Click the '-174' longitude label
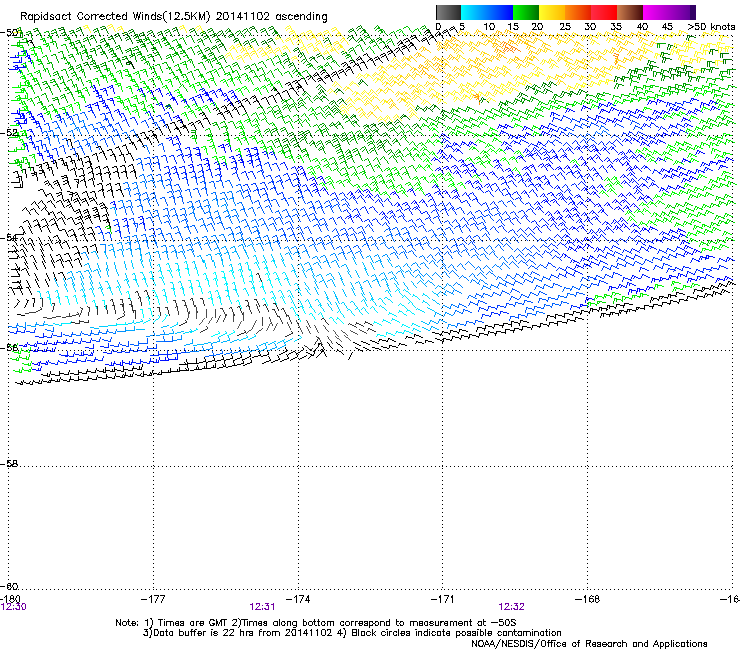Image resolution: width=740 pixels, height=650 pixels. click(298, 599)
